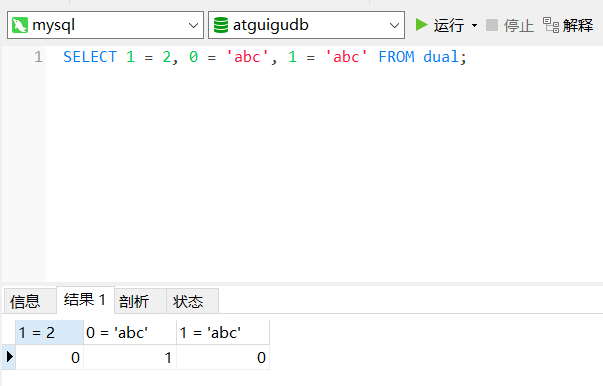The image size is (603, 386).
Task: Click the "0 = 'abc'" column header
Action: click(x=130, y=333)
